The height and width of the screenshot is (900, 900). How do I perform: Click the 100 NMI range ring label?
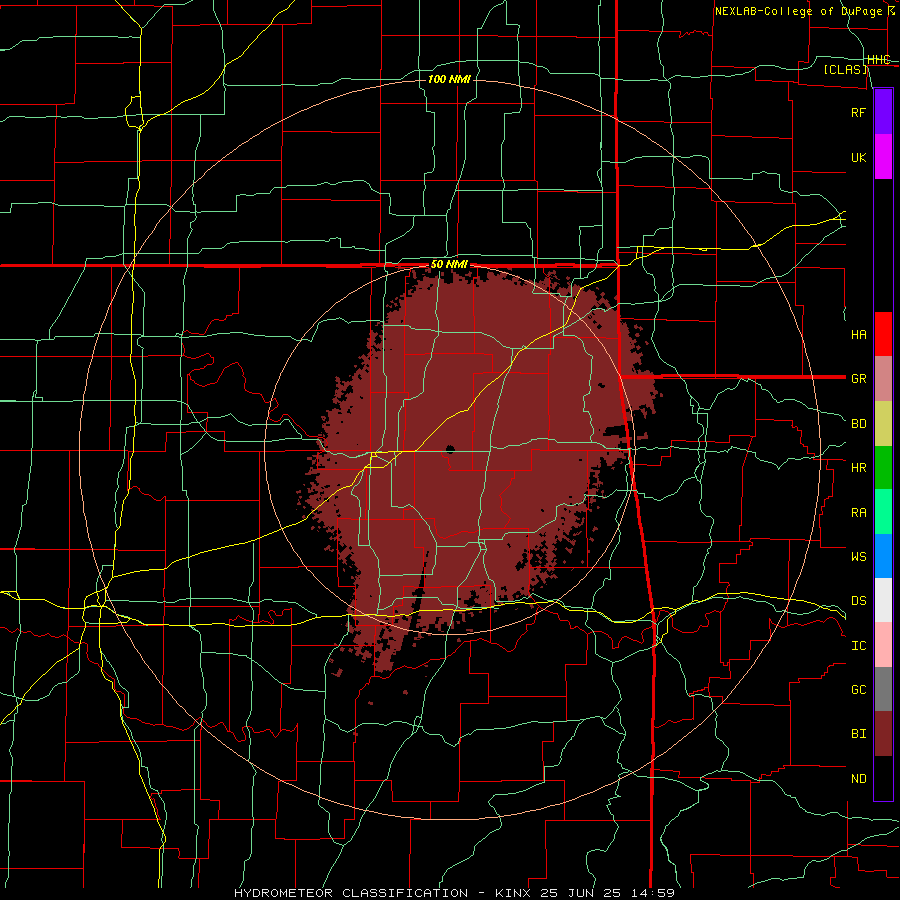click(449, 79)
